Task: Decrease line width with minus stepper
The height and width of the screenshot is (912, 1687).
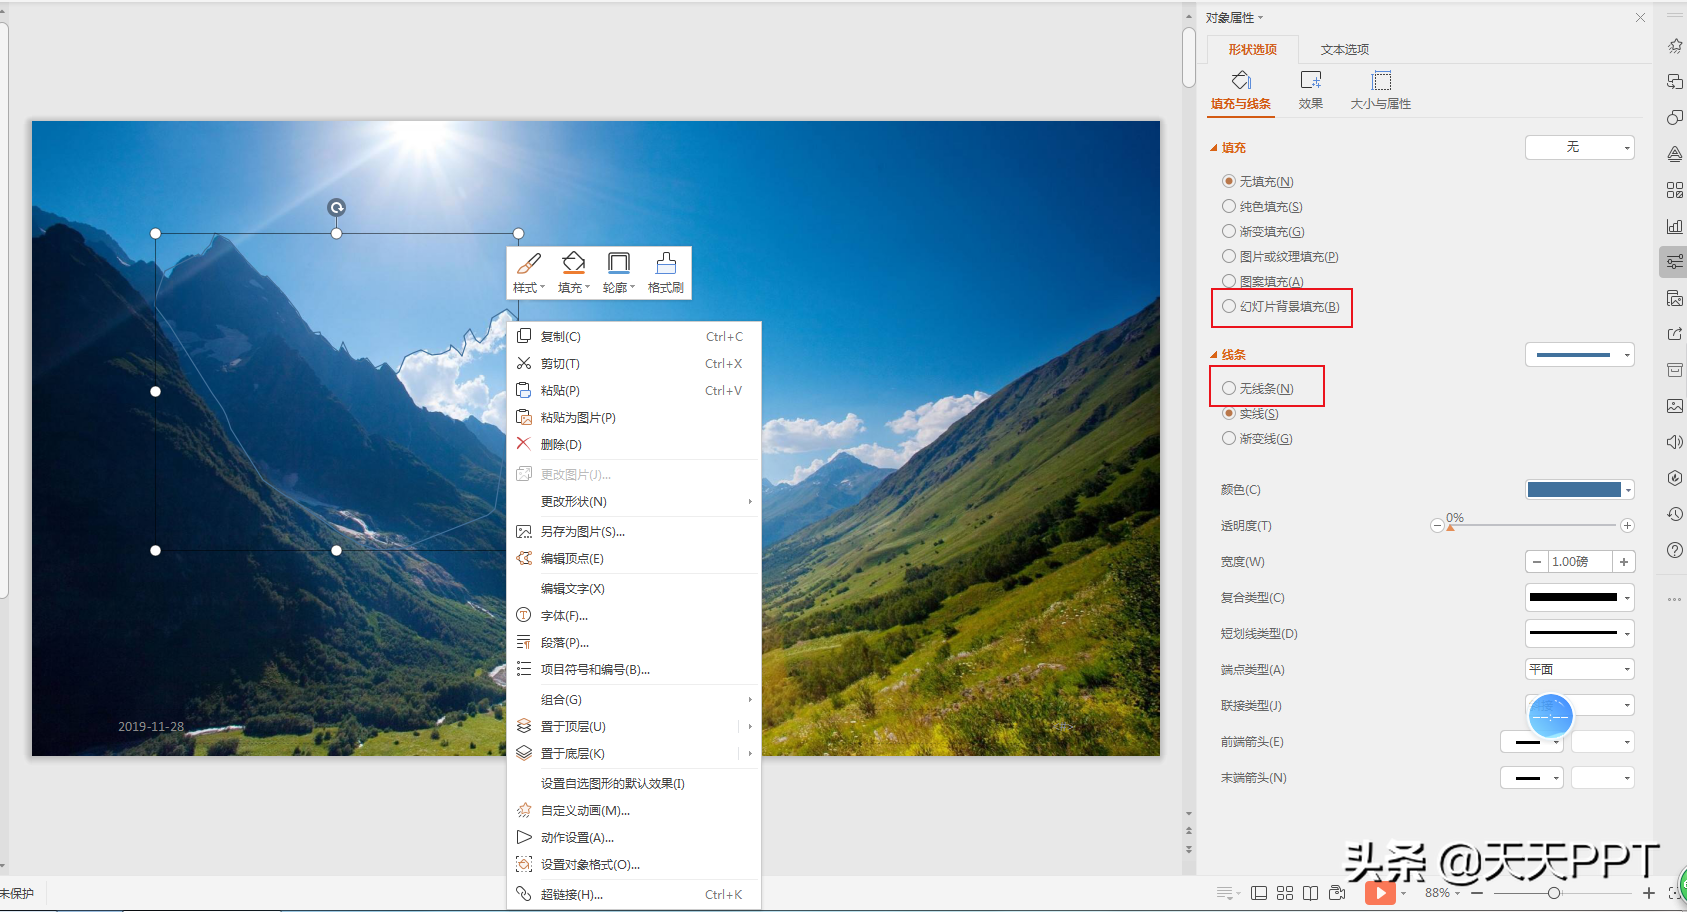Action: click(x=1536, y=562)
